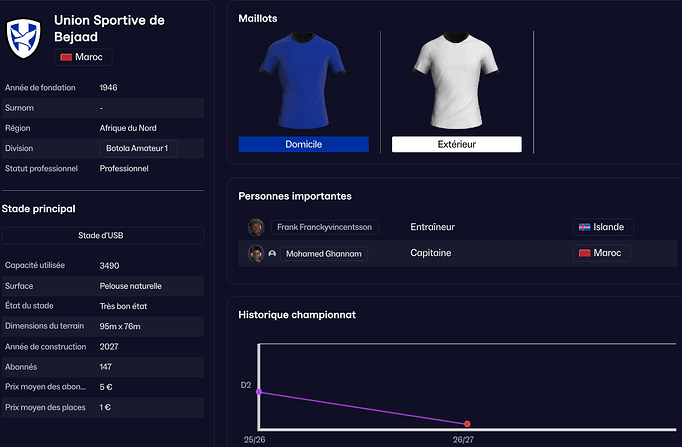The height and width of the screenshot is (447, 682).
Task: Click the Islande nationality tag
Action: [x=603, y=227]
